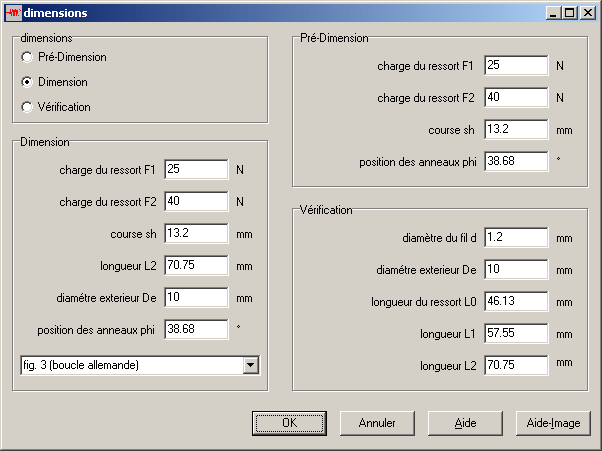
Task: Click the longueur du ressort L0 field
Action: [x=516, y=302]
